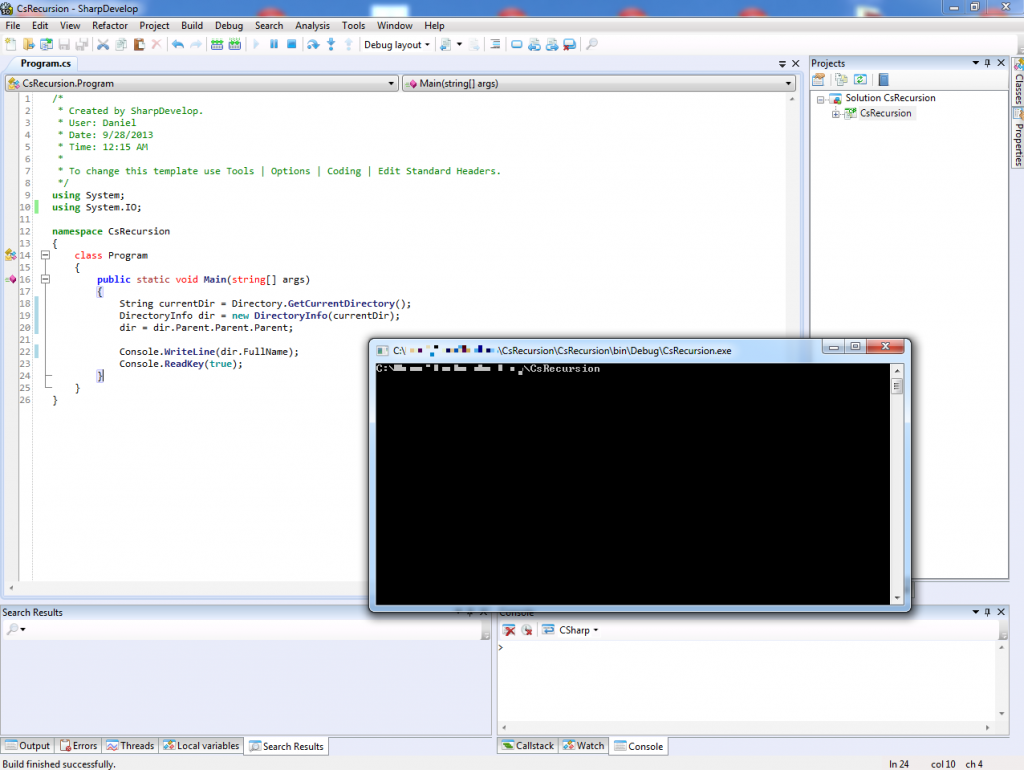
Task: Click the Pause debugger toolbar icon
Action: click(274, 44)
